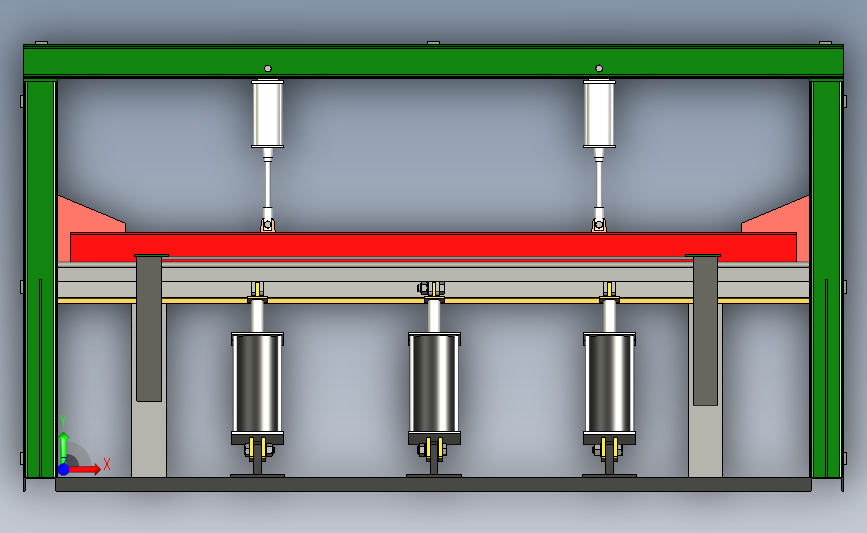
Task: Select the left green vertical column
Action: tap(40, 278)
